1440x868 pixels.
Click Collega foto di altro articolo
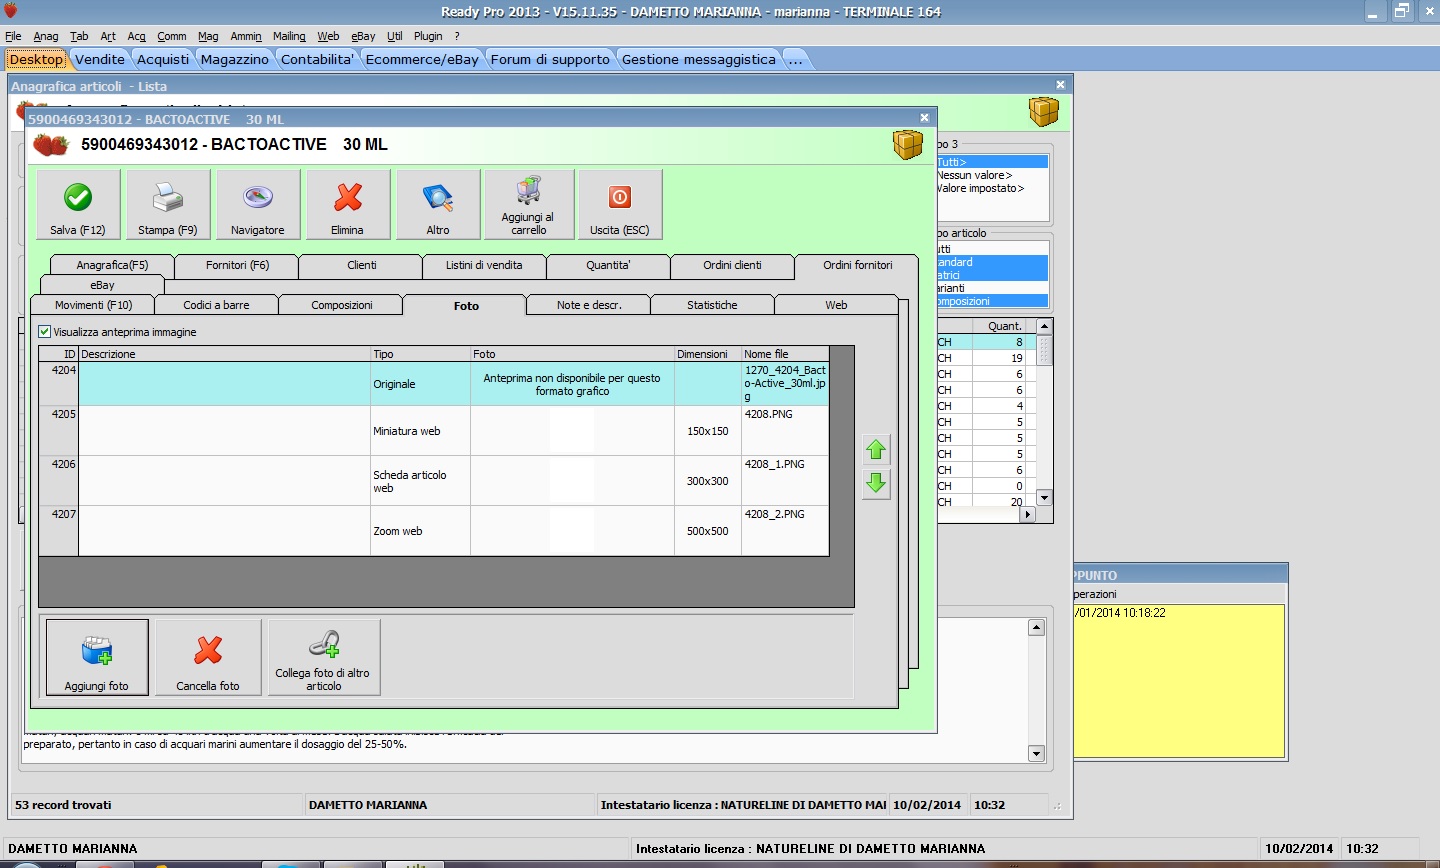pyautogui.click(x=324, y=657)
